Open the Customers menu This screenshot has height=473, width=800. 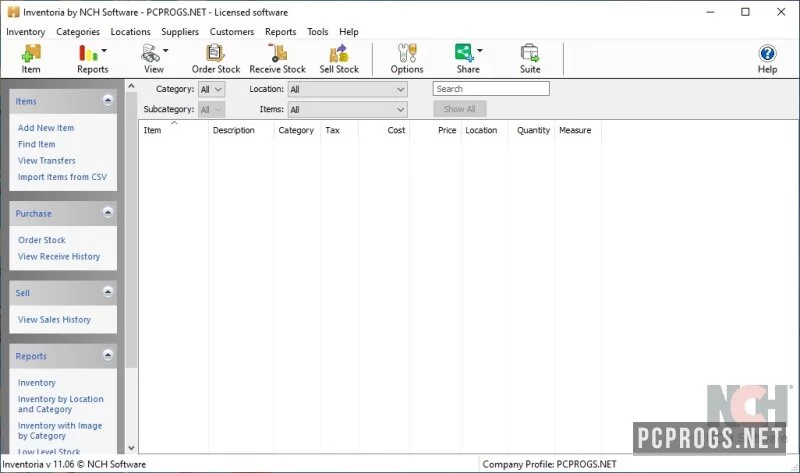(232, 32)
